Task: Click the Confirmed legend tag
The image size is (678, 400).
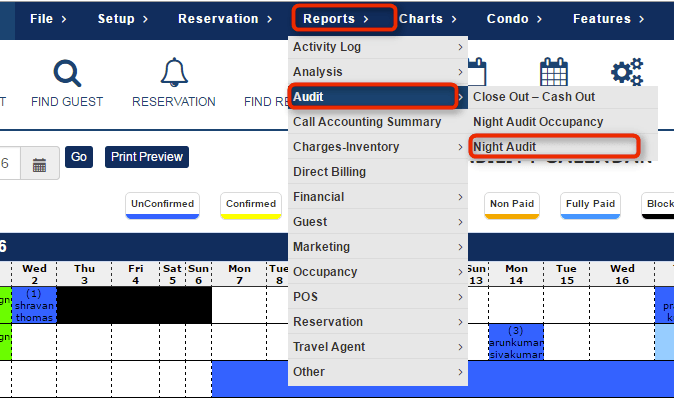Action: pyautogui.click(x=251, y=205)
